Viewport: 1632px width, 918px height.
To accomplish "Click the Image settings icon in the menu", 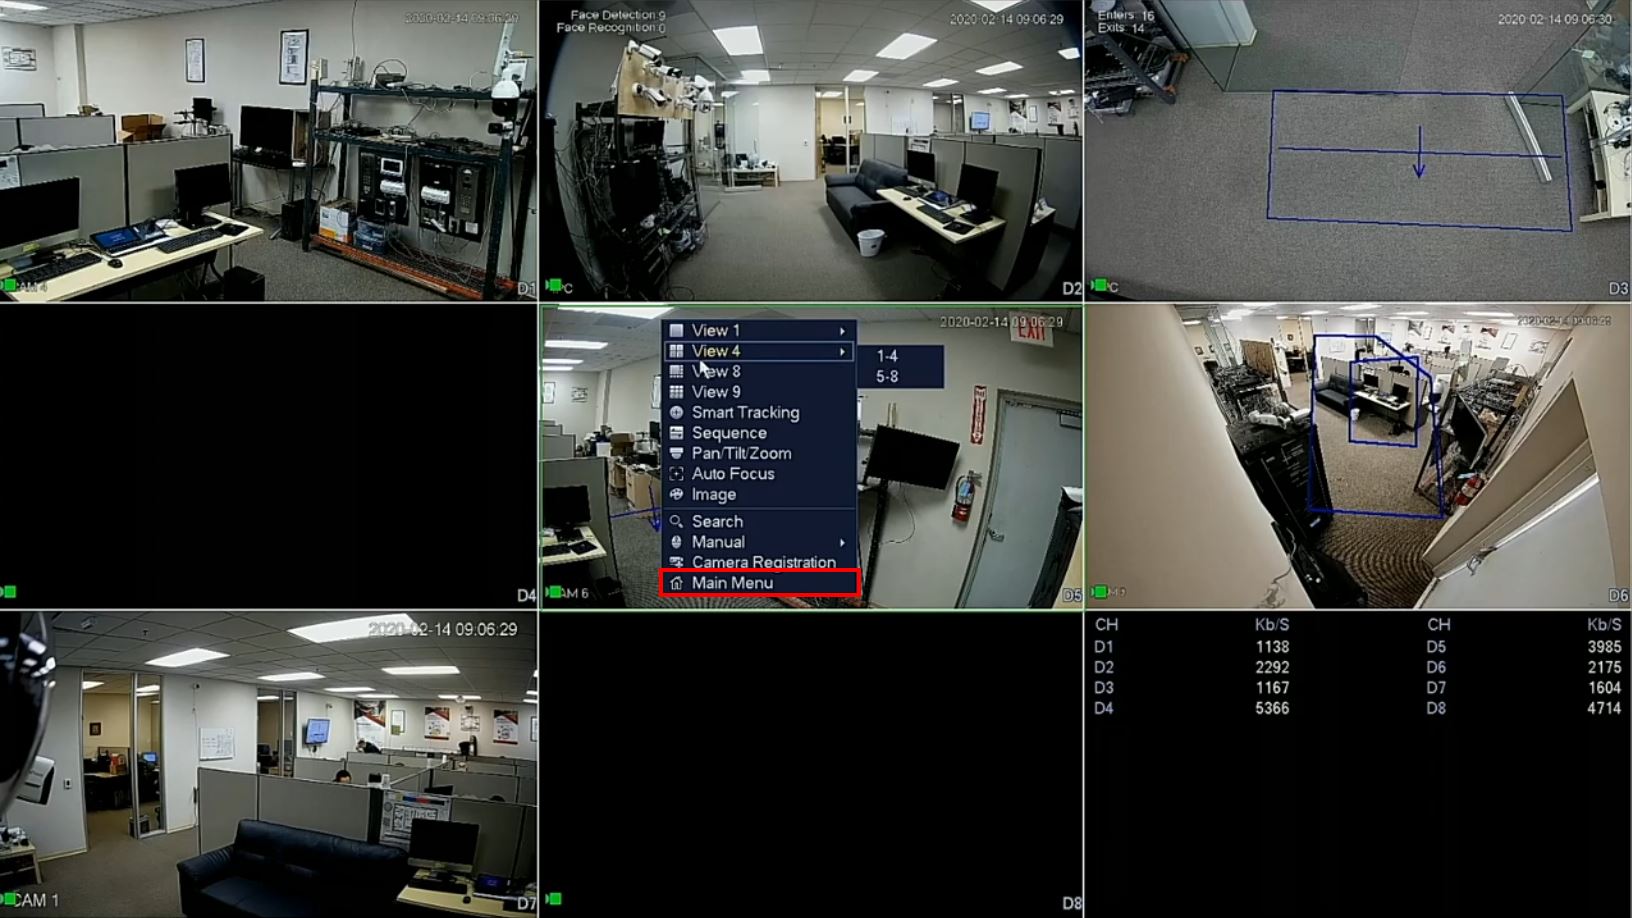I will (676, 494).
